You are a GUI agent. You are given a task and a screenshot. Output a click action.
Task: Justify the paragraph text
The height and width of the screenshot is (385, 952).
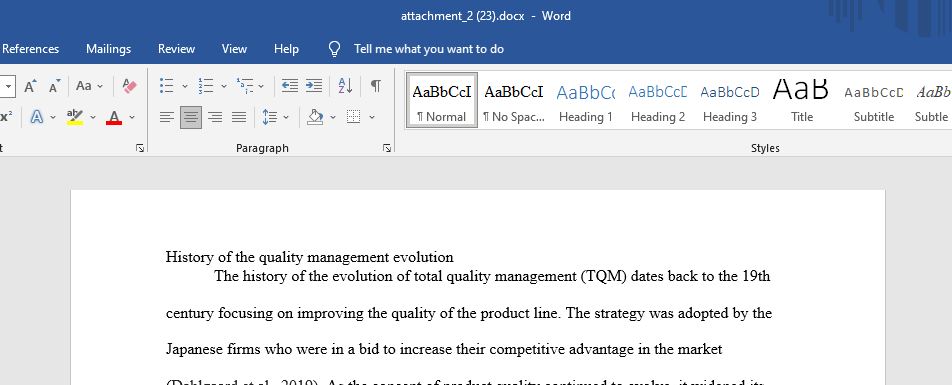point(239,117)
